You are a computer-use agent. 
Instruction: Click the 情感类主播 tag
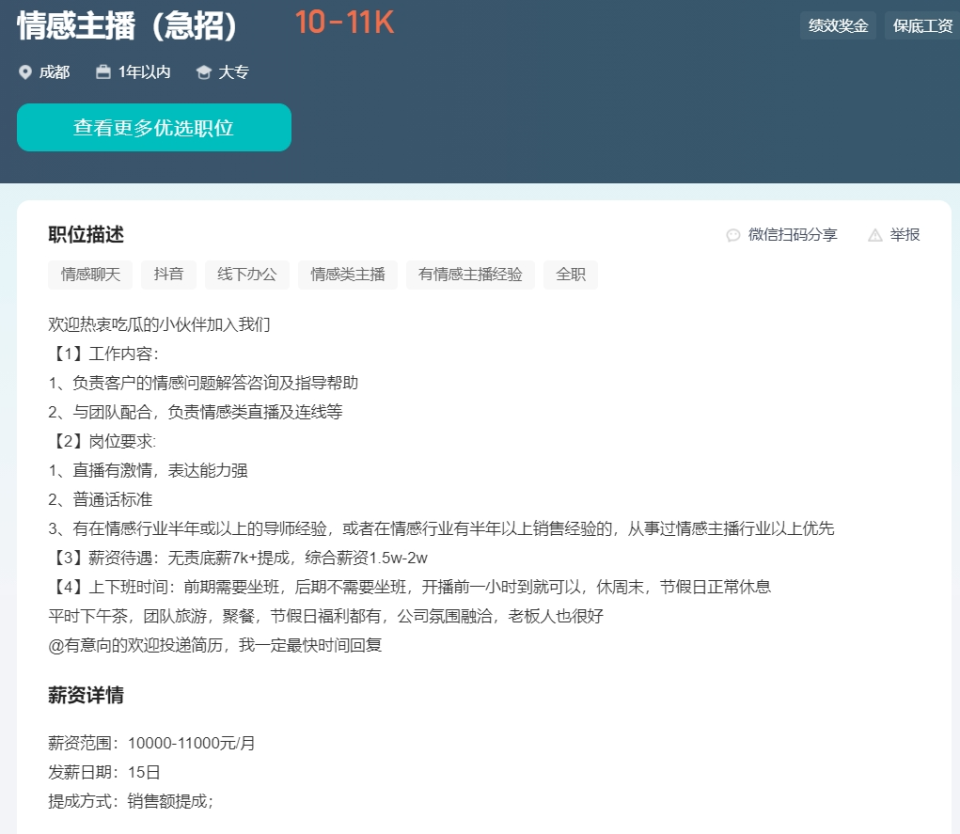point(347,274)
